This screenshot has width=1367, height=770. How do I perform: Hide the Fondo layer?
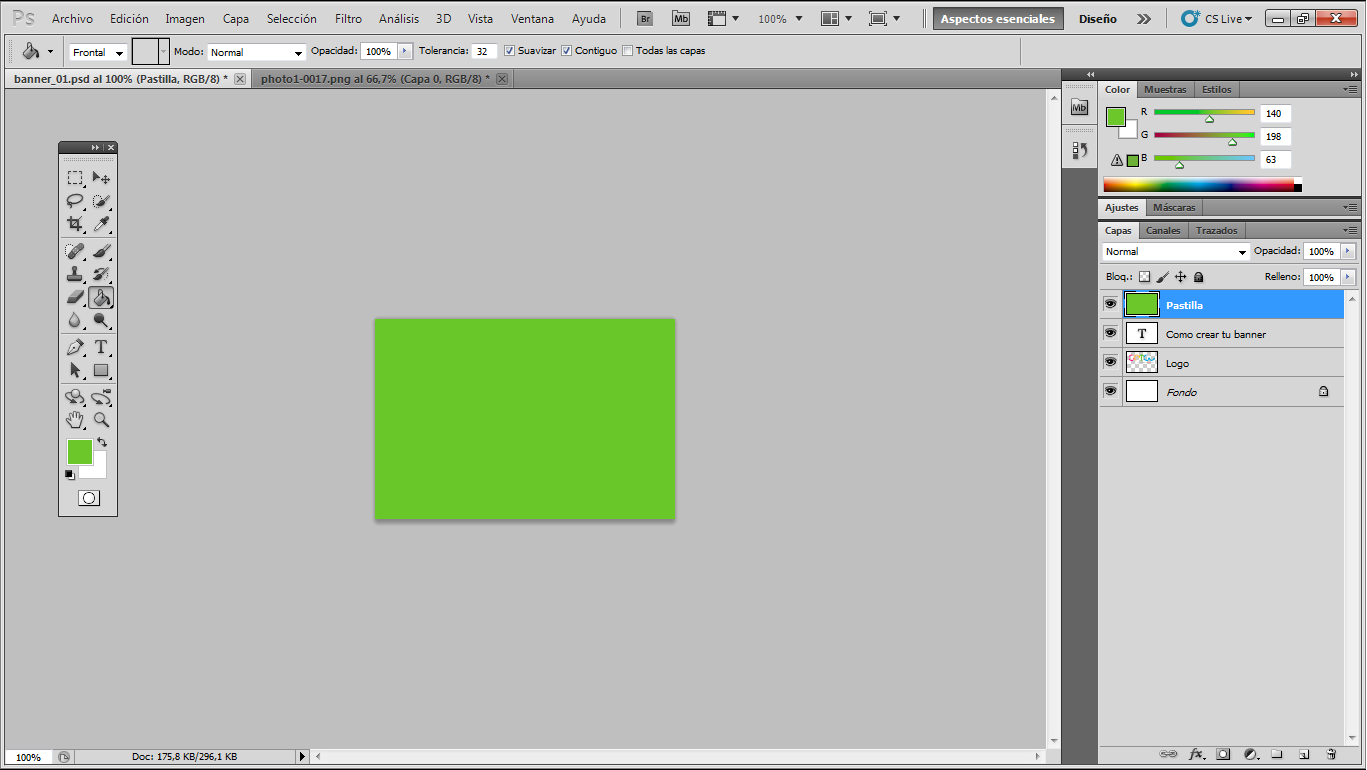(1110, 391)
